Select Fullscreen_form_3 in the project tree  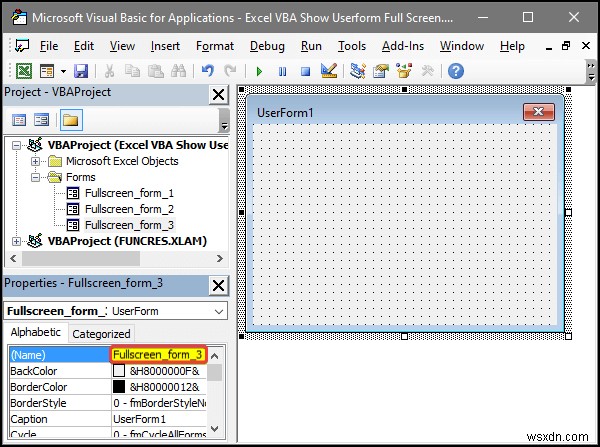pyautogui.click(x=129, y=225)
